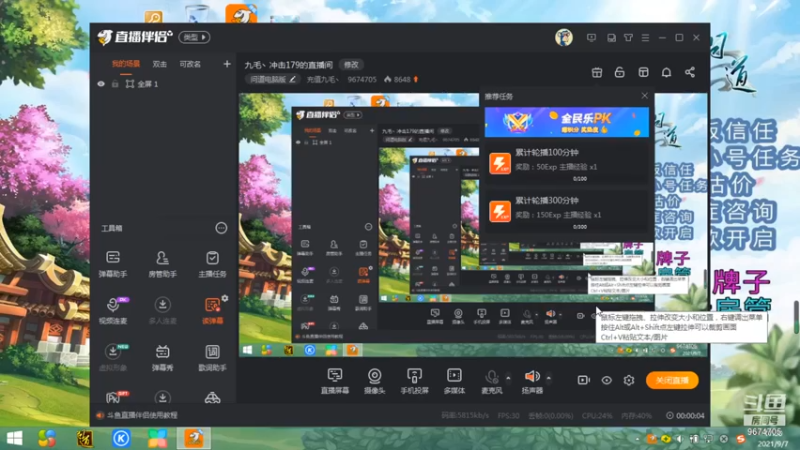Viewport: 800px width, 450px height.
Task: Open the 全民乐PK banner
Action: pos(566,122)
